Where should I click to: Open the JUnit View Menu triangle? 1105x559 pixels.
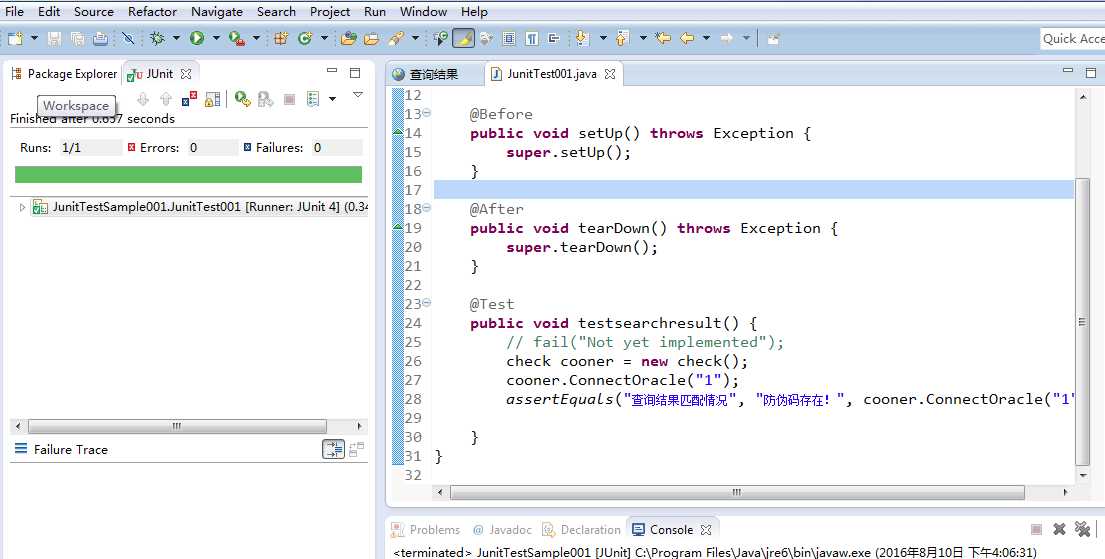point(358,95)
